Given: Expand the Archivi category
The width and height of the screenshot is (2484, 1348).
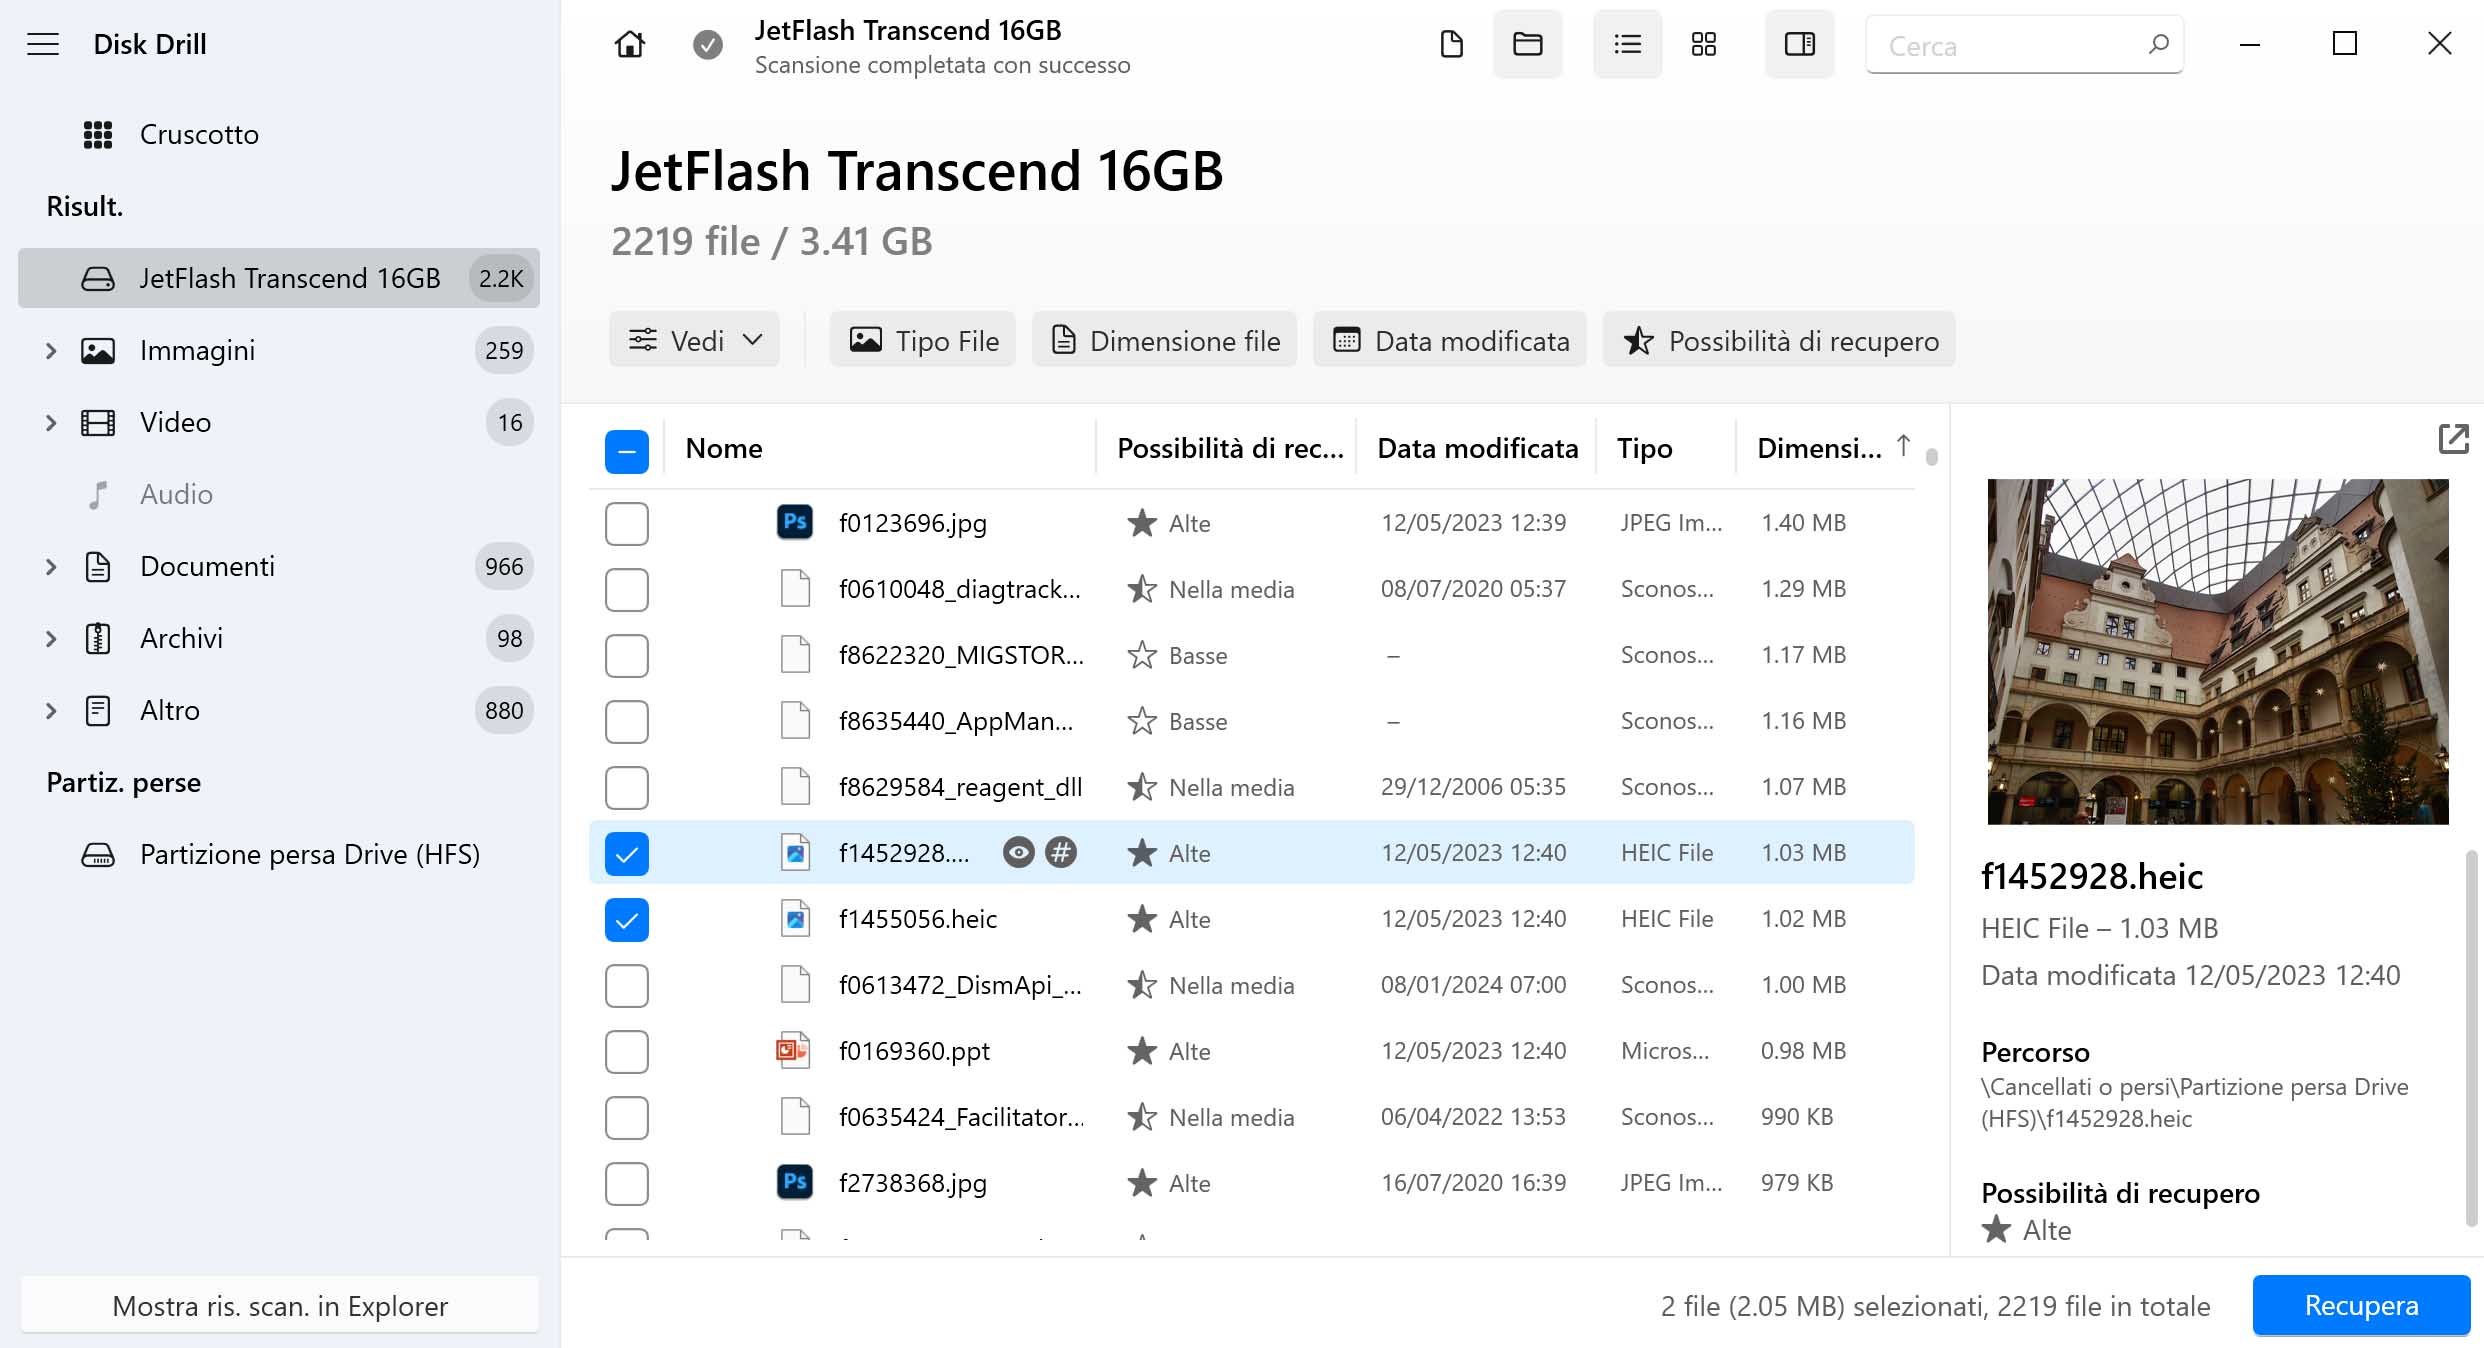Looking at the screenshot, I should pyautogui.click(x=51, y=638).
